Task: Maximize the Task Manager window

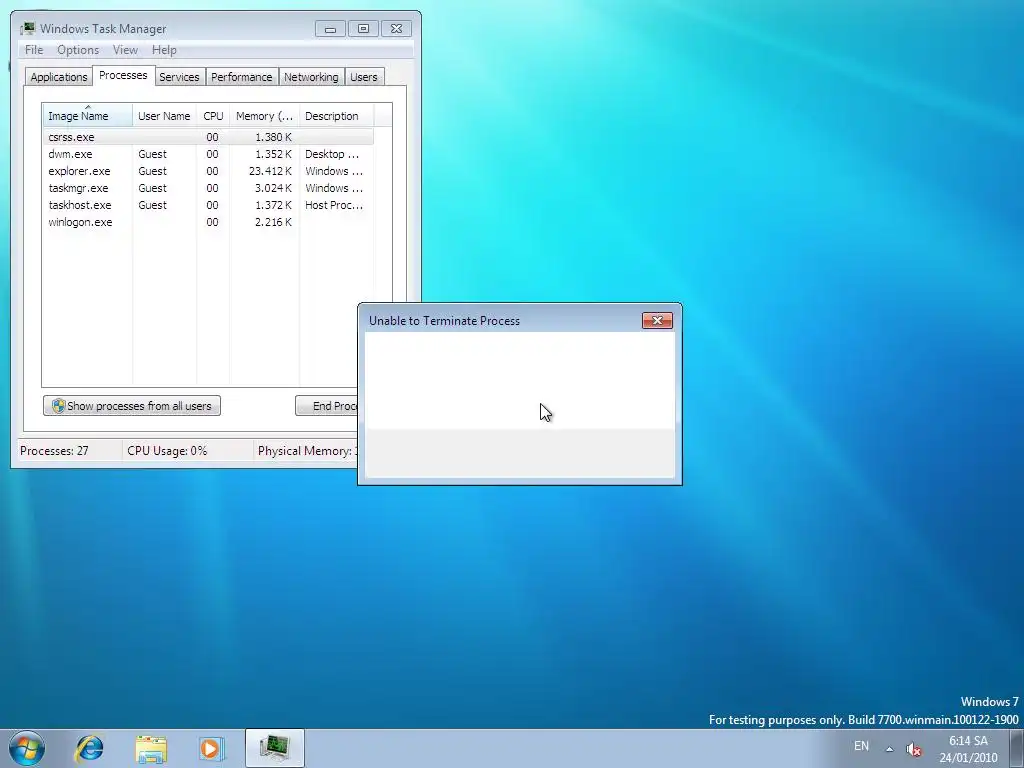Action: (x=363, y=29)
